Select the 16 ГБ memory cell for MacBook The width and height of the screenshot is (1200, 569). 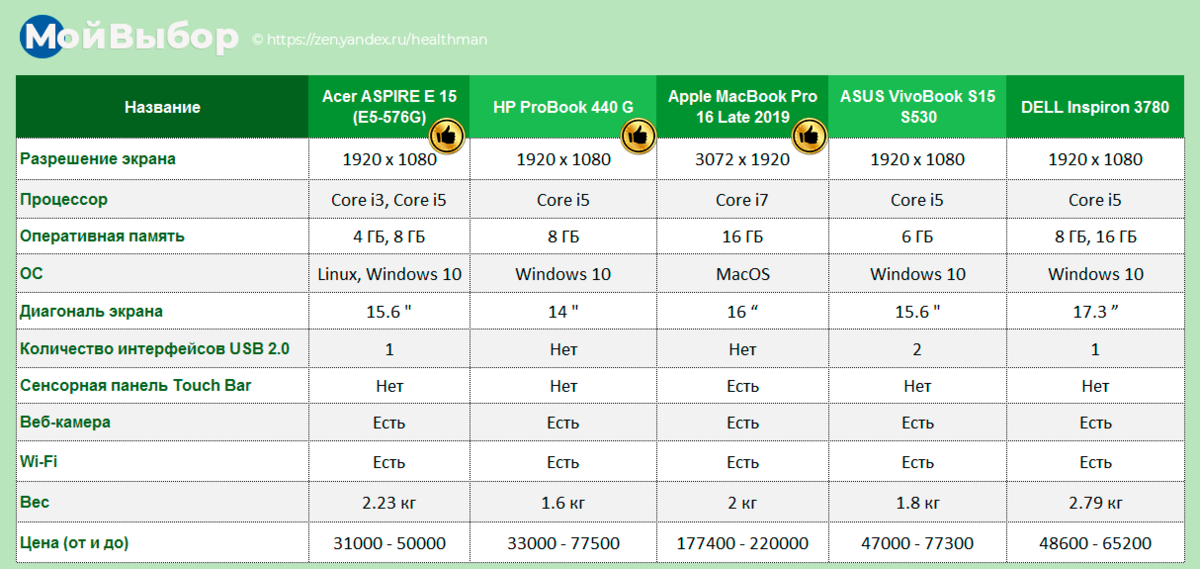742,236
